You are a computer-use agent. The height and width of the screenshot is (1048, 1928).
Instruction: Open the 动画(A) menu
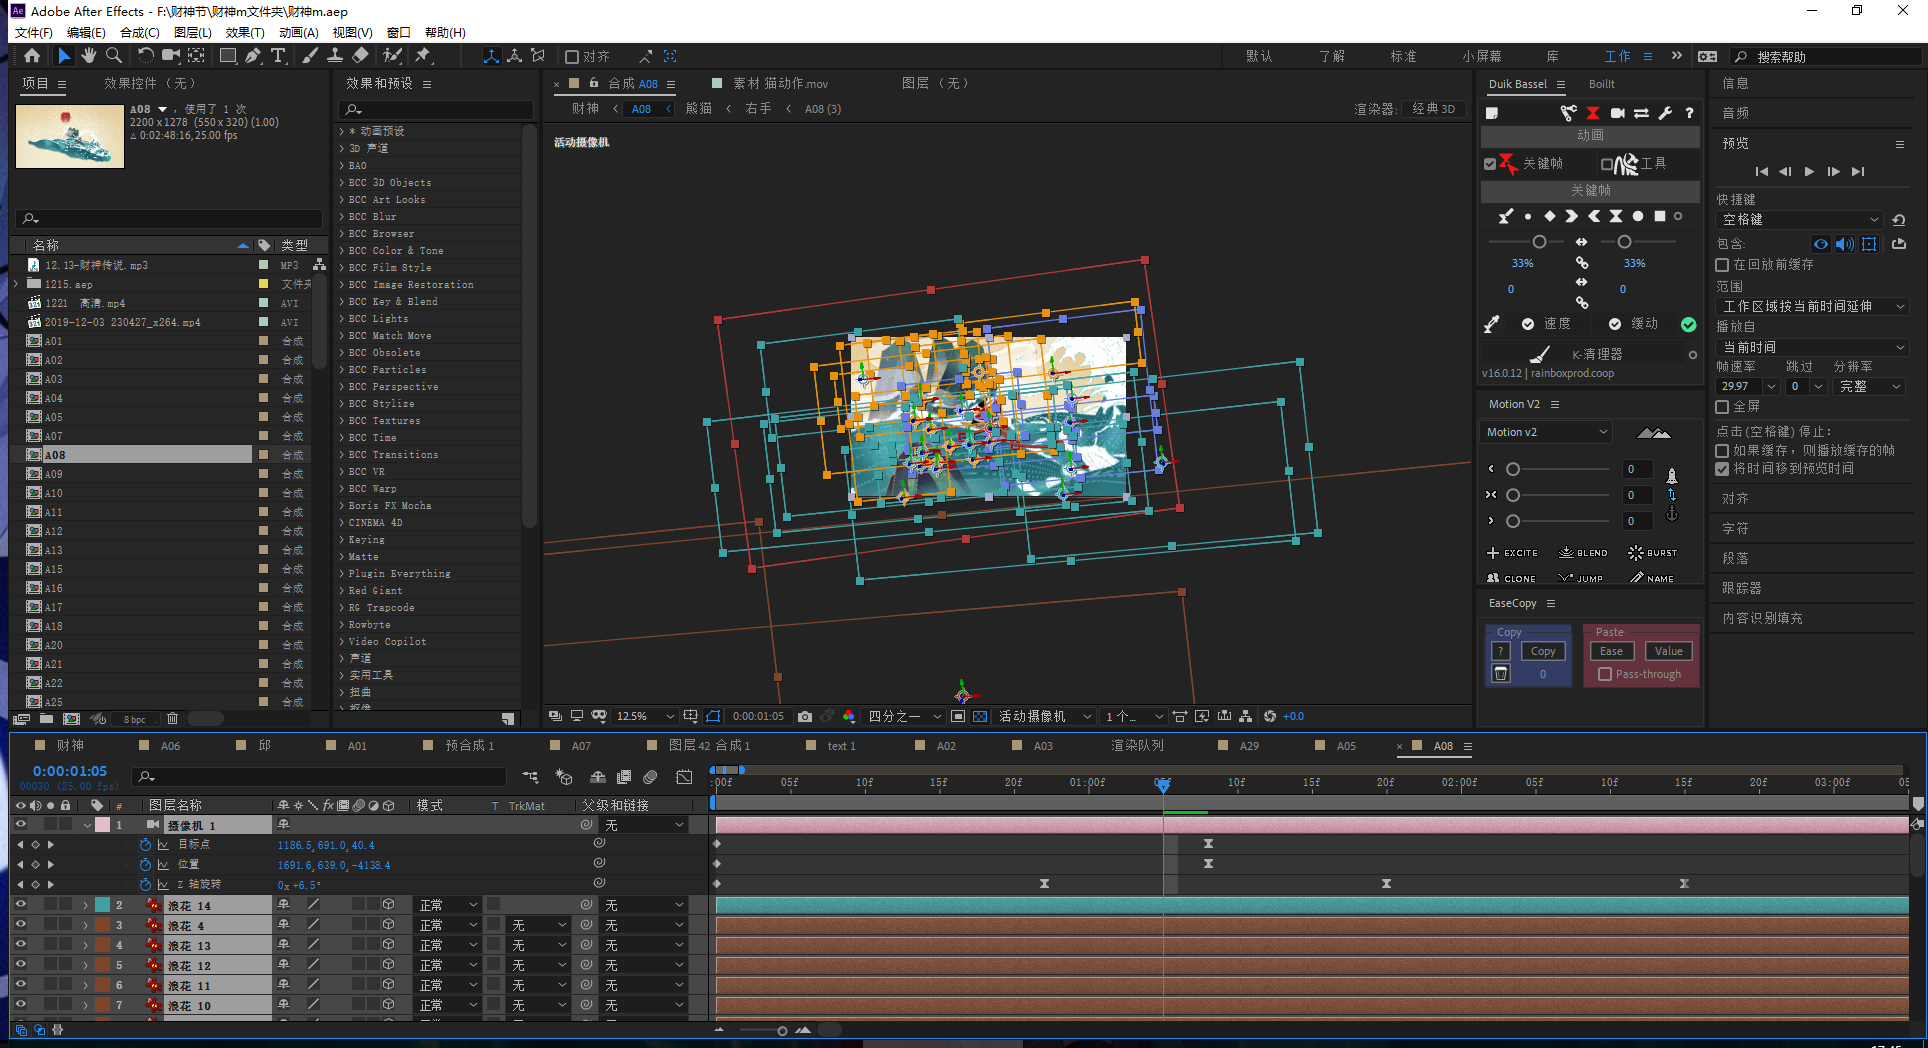(x=299, y=32)
